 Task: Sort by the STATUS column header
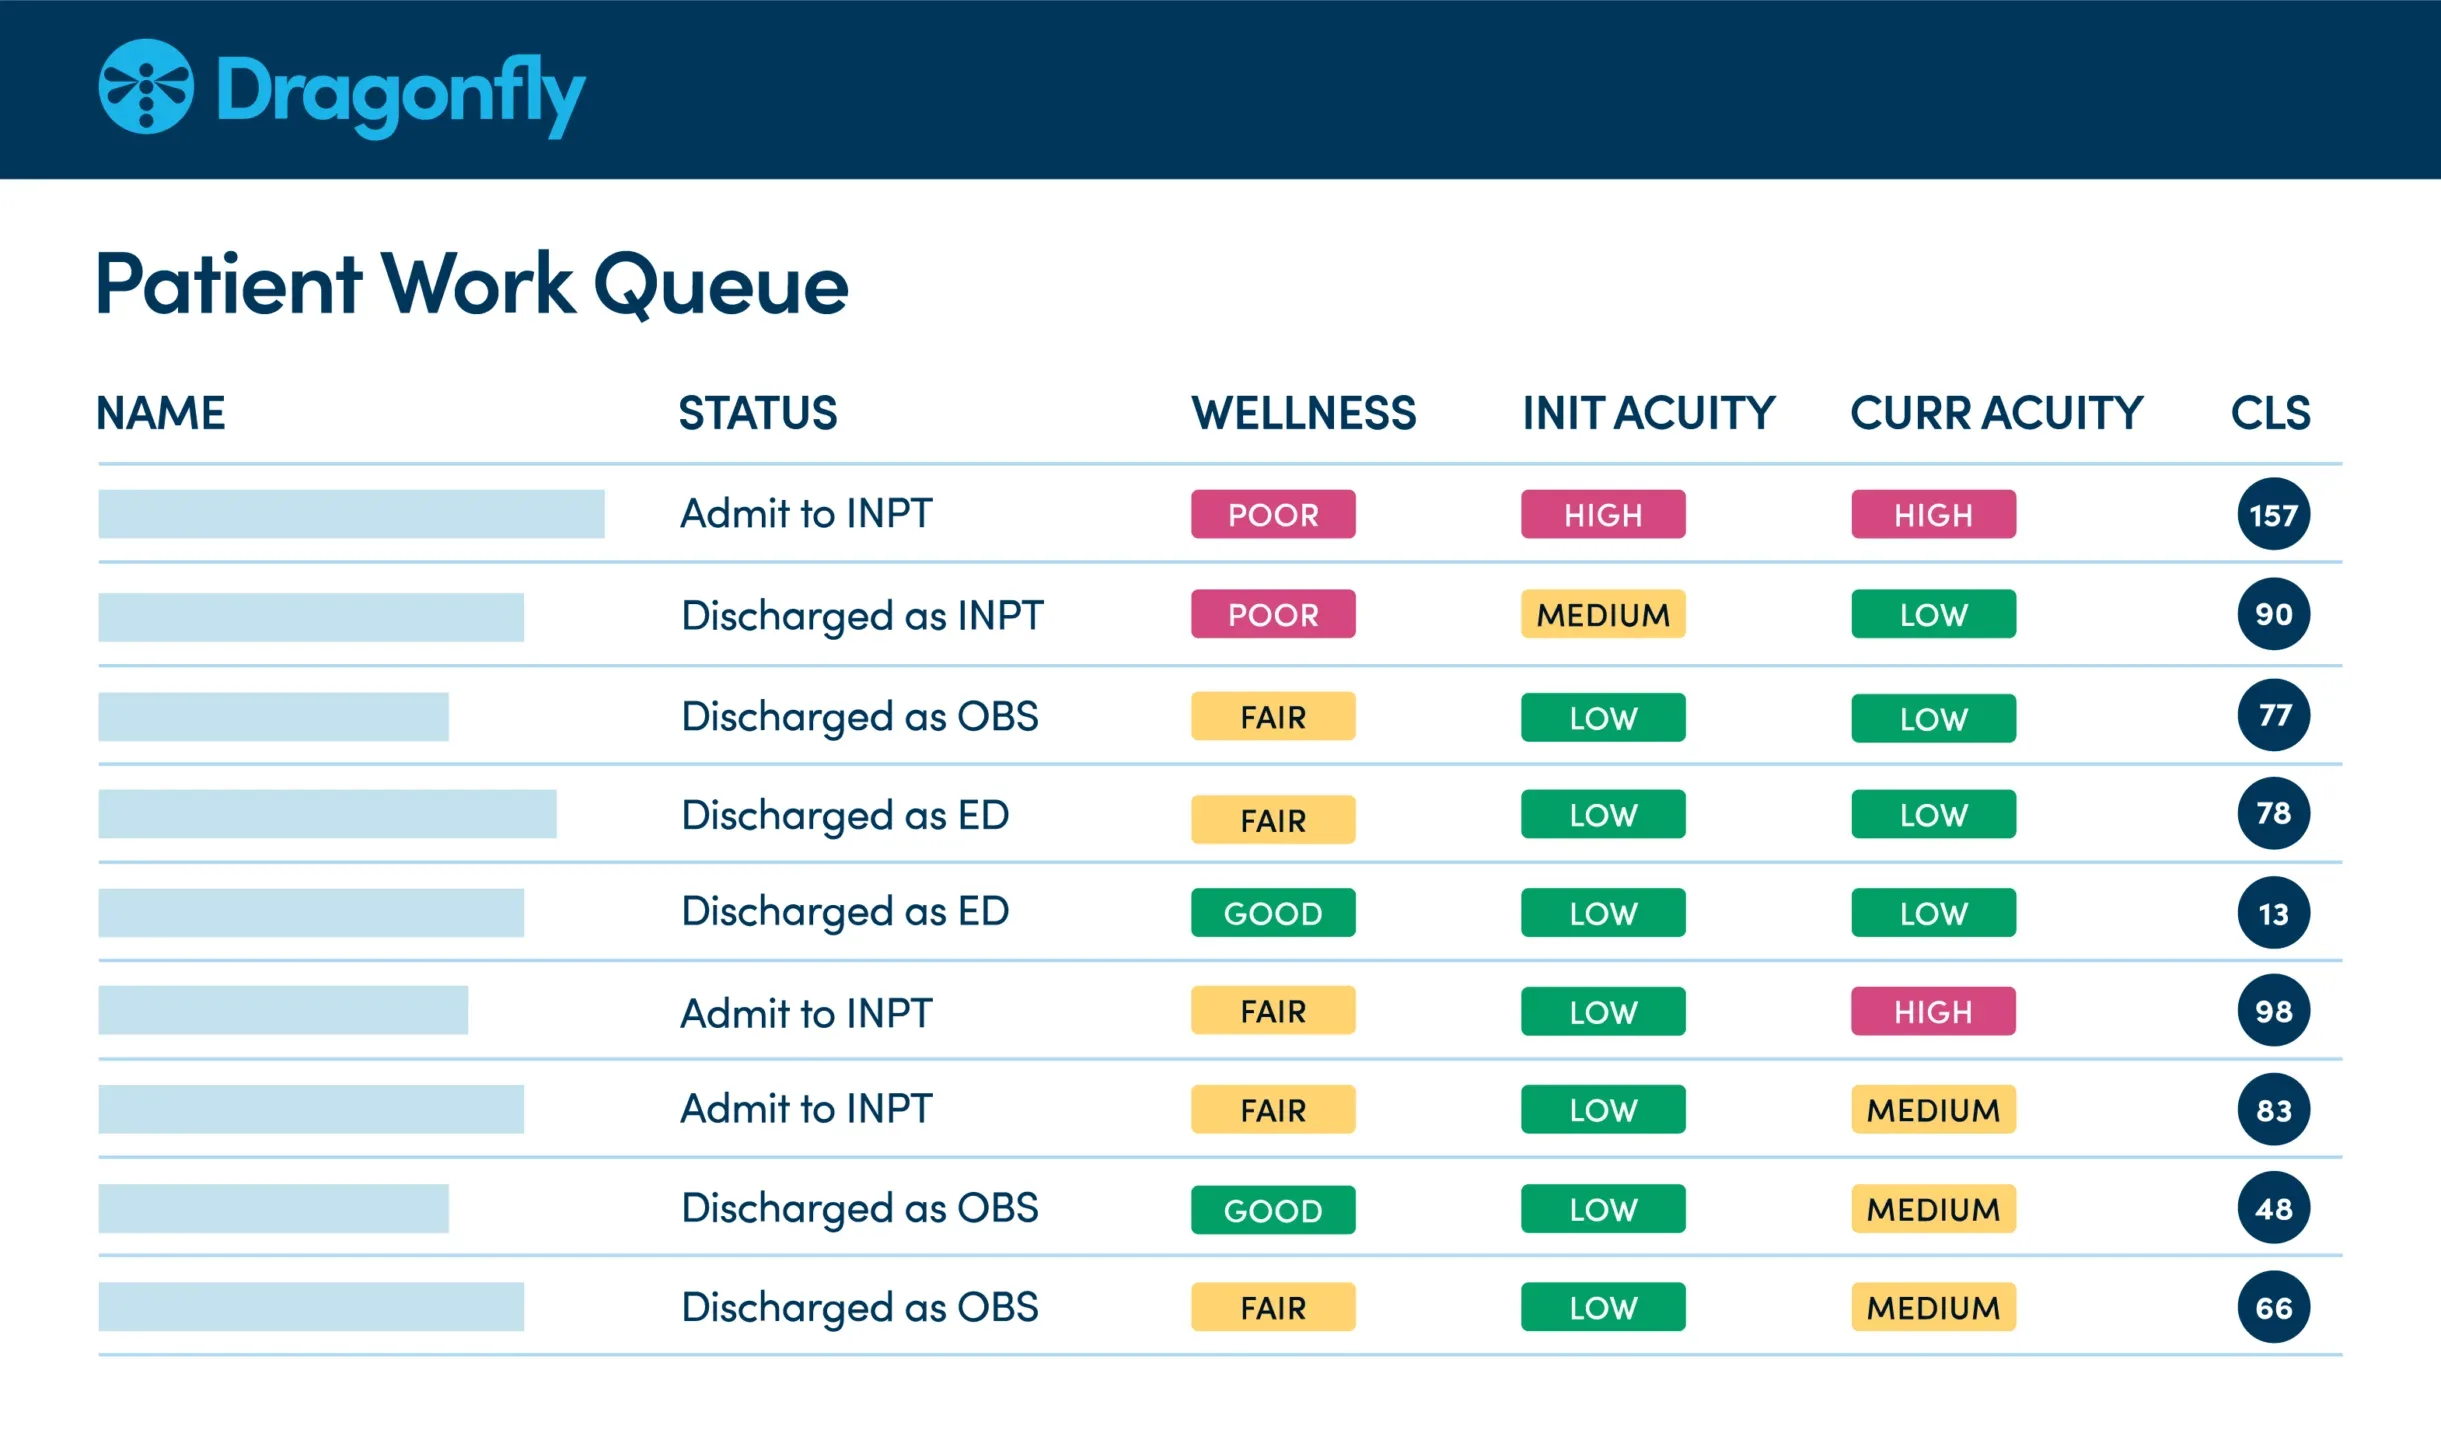point(758,413)
